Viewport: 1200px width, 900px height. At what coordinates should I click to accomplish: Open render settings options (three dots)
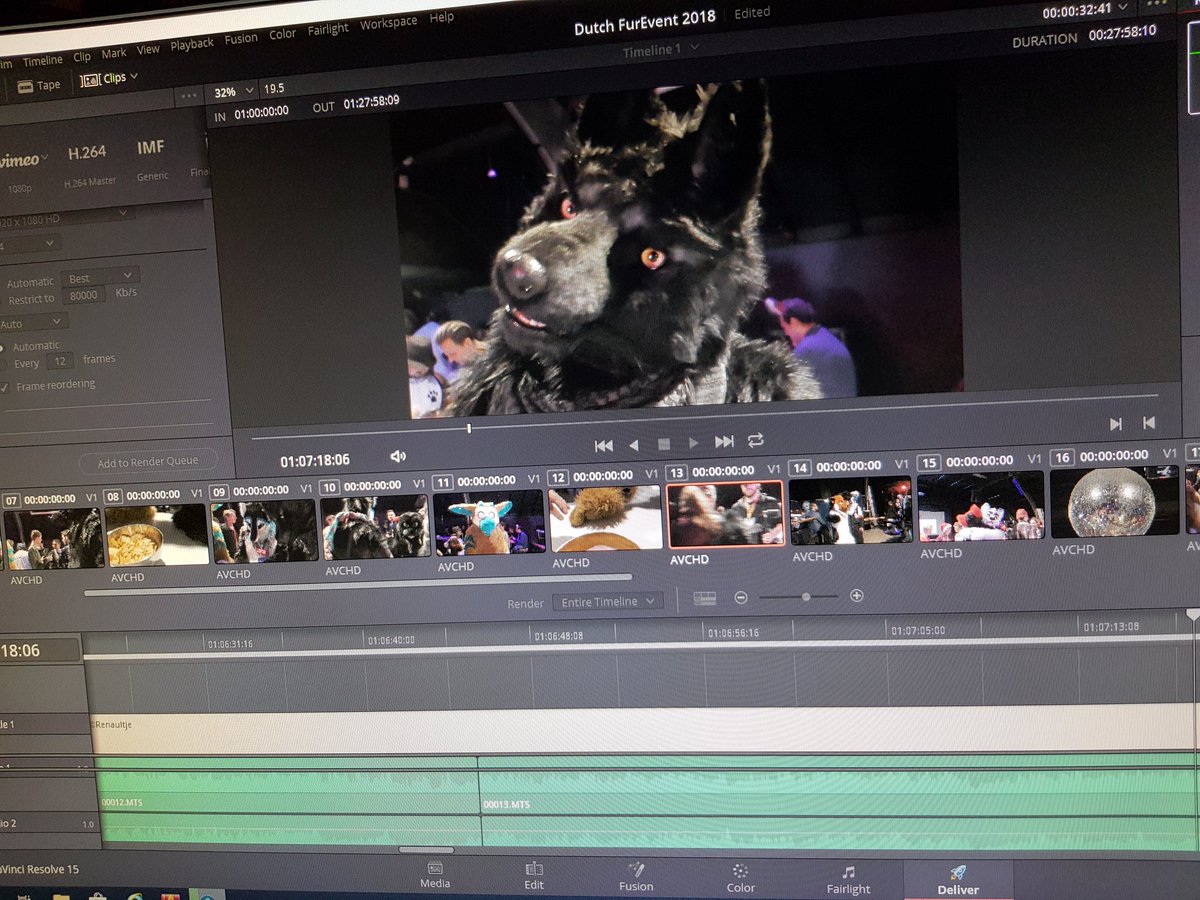(x=187, y=97)
